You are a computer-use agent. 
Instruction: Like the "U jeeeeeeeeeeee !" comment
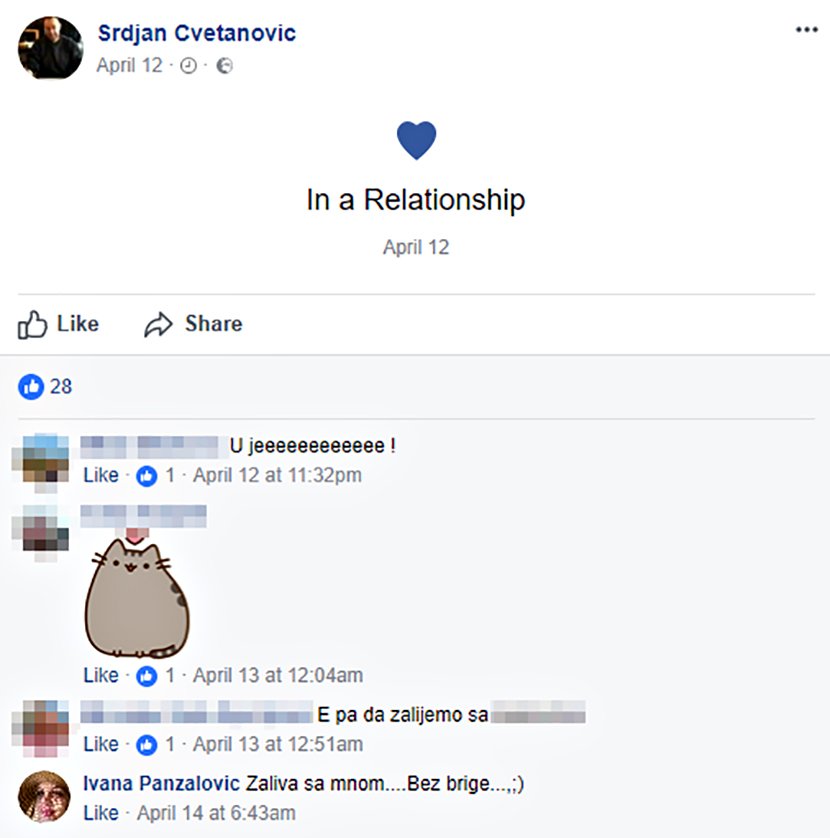pos(101,475)
